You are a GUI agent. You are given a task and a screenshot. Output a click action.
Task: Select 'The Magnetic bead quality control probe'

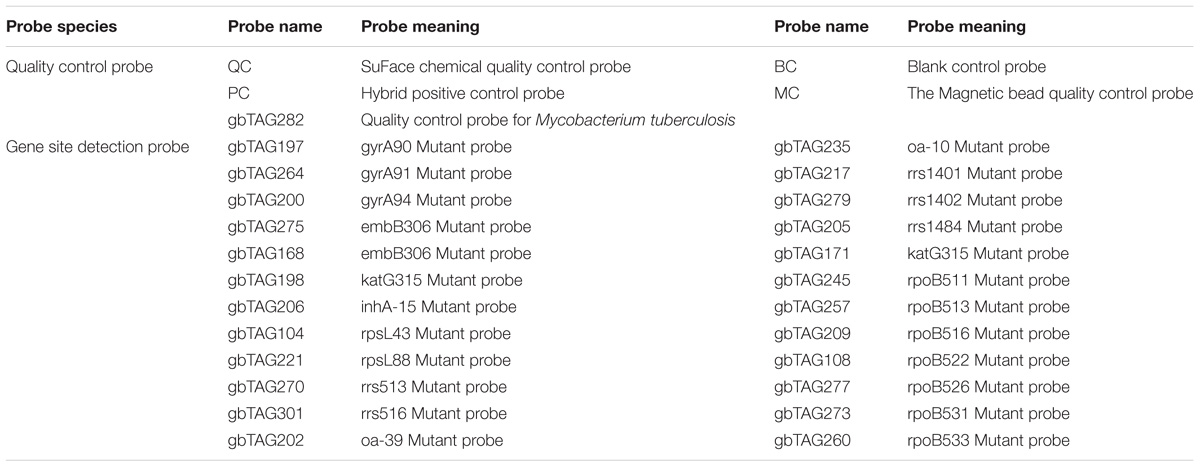[1050, 94]
